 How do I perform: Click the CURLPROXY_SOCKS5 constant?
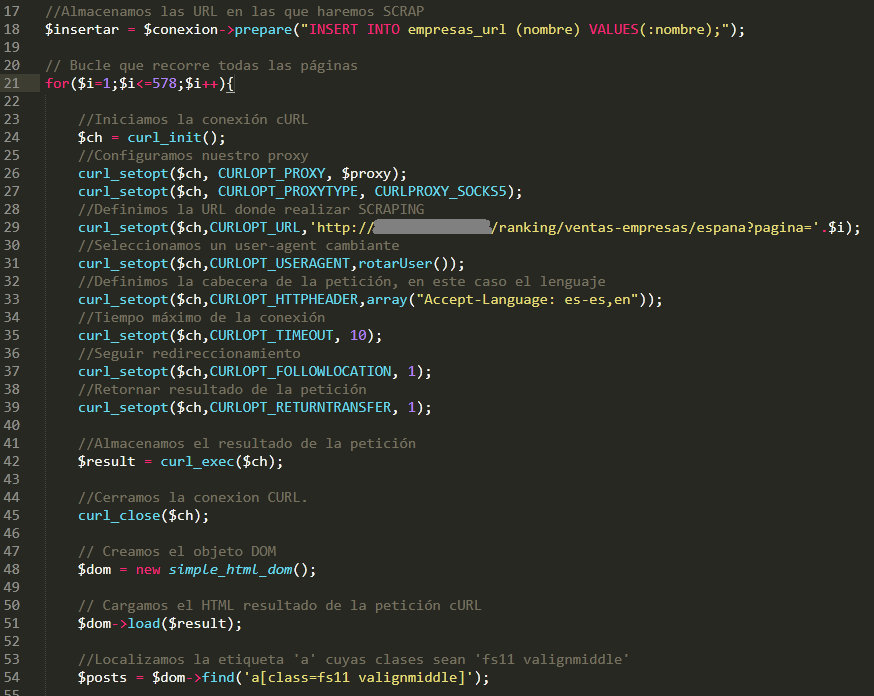point(448,191)
